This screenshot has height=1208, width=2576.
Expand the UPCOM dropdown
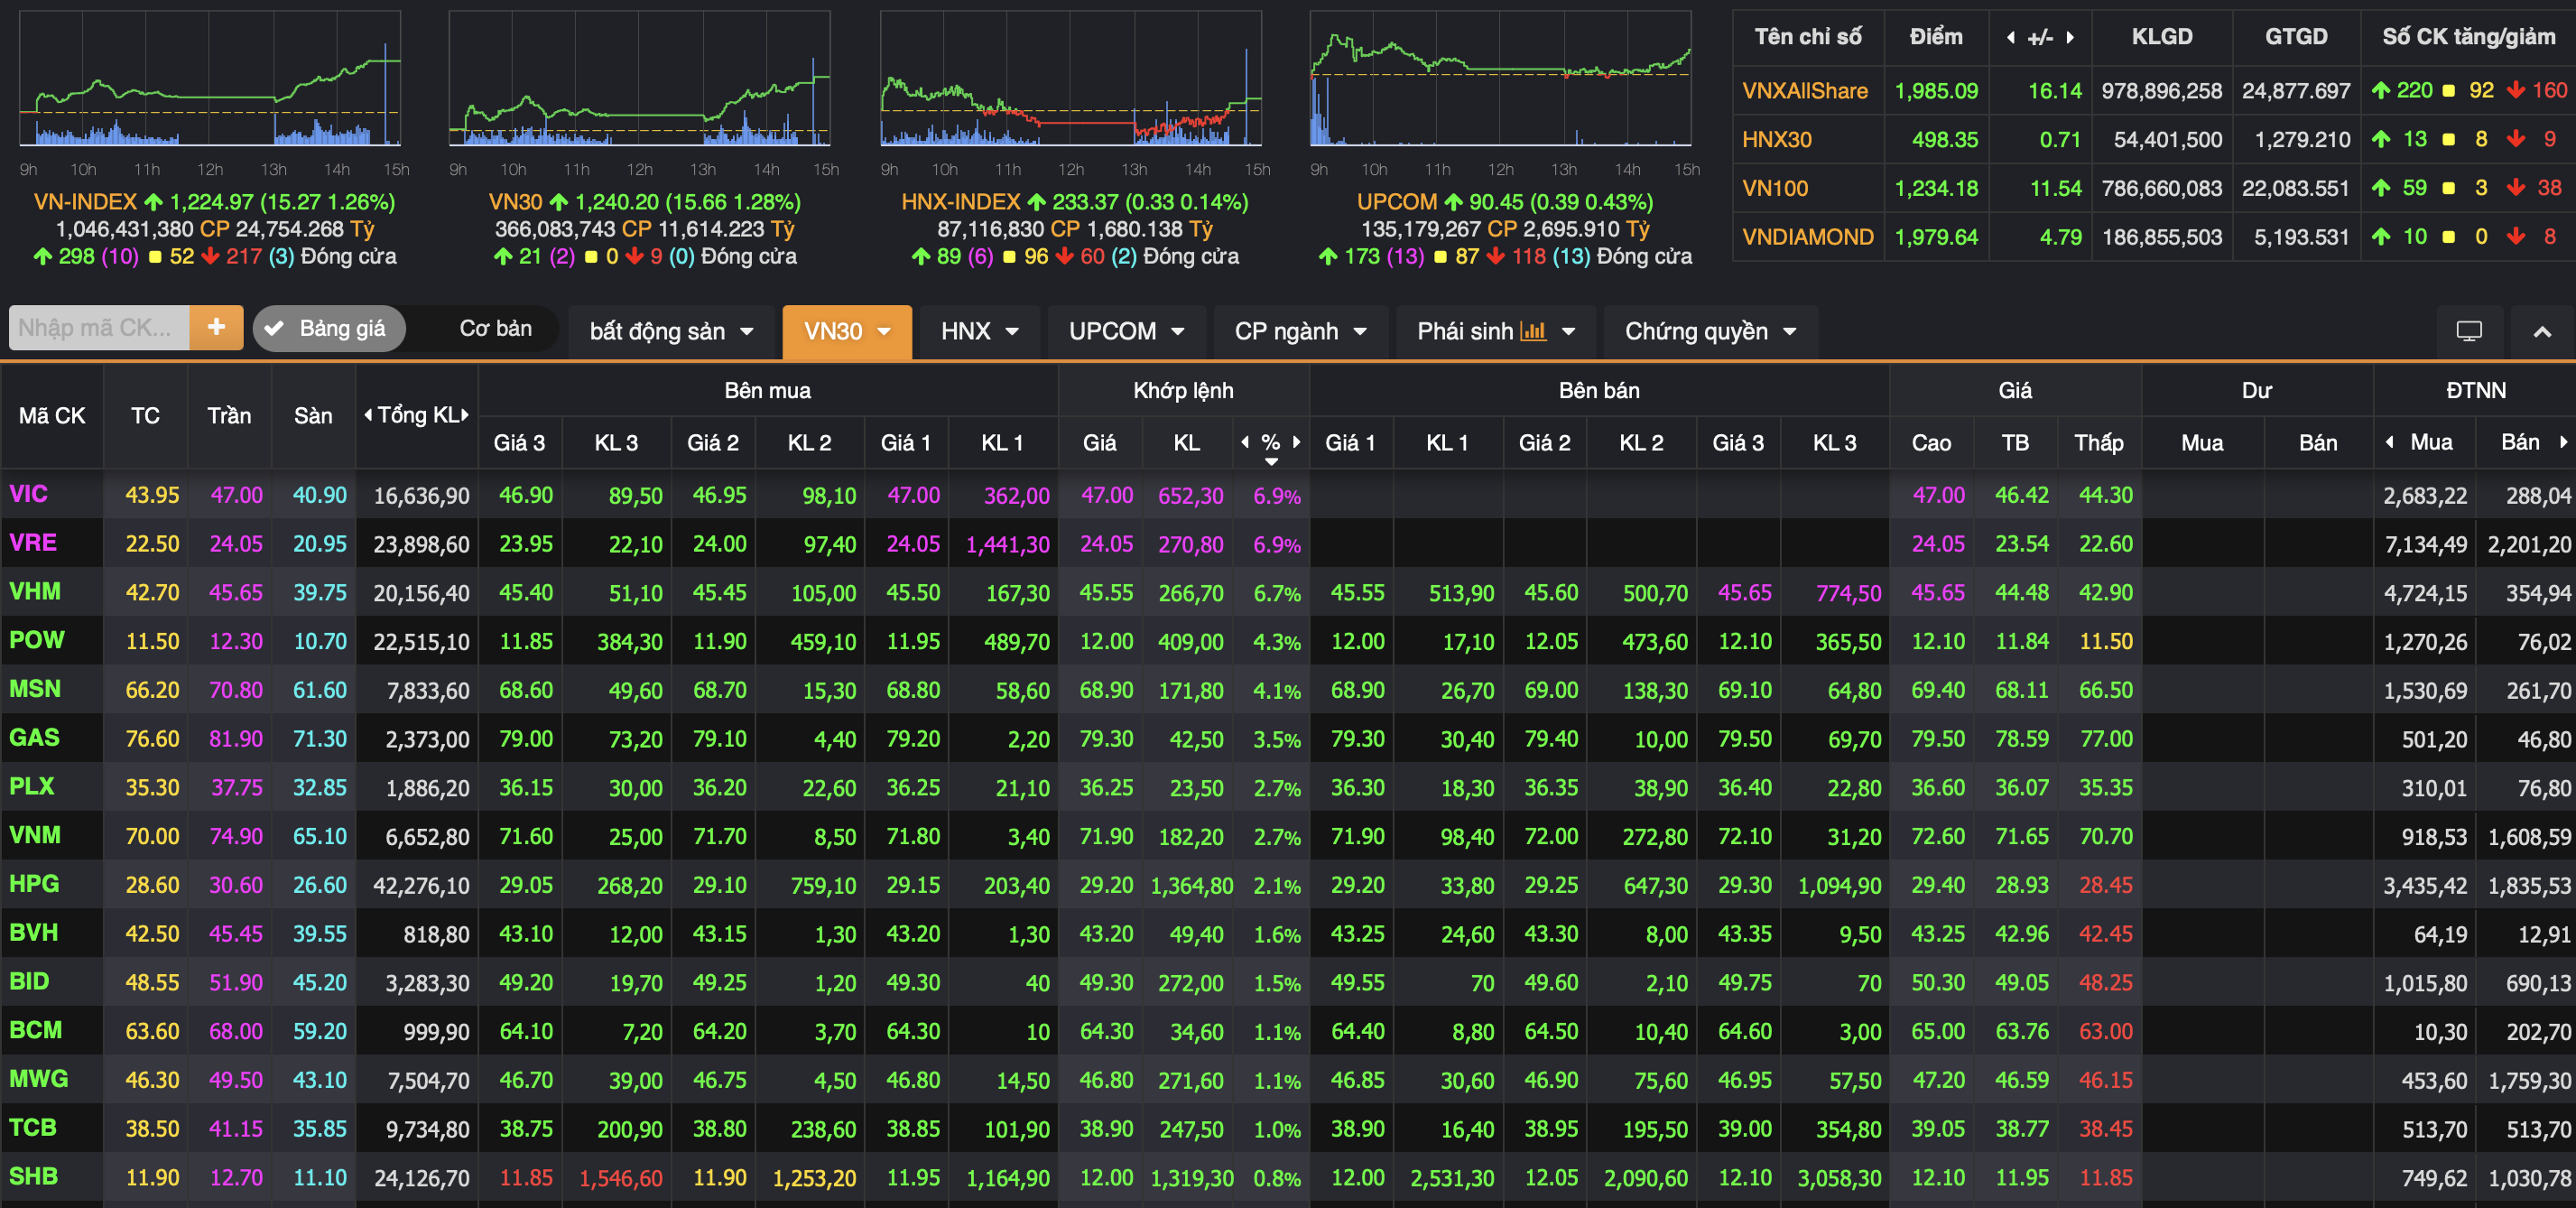1126,331
